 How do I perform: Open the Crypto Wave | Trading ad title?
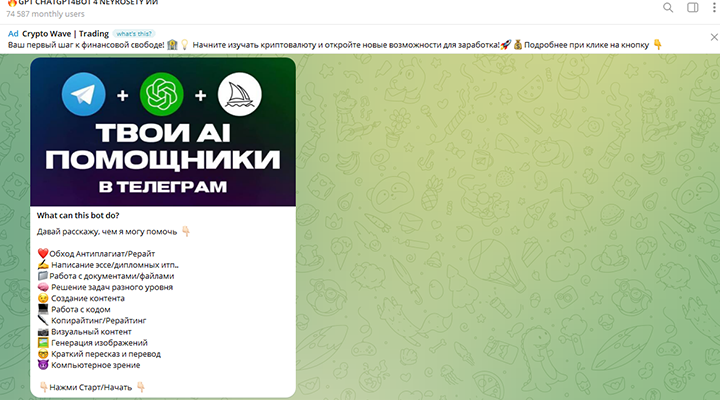point(66,33)
